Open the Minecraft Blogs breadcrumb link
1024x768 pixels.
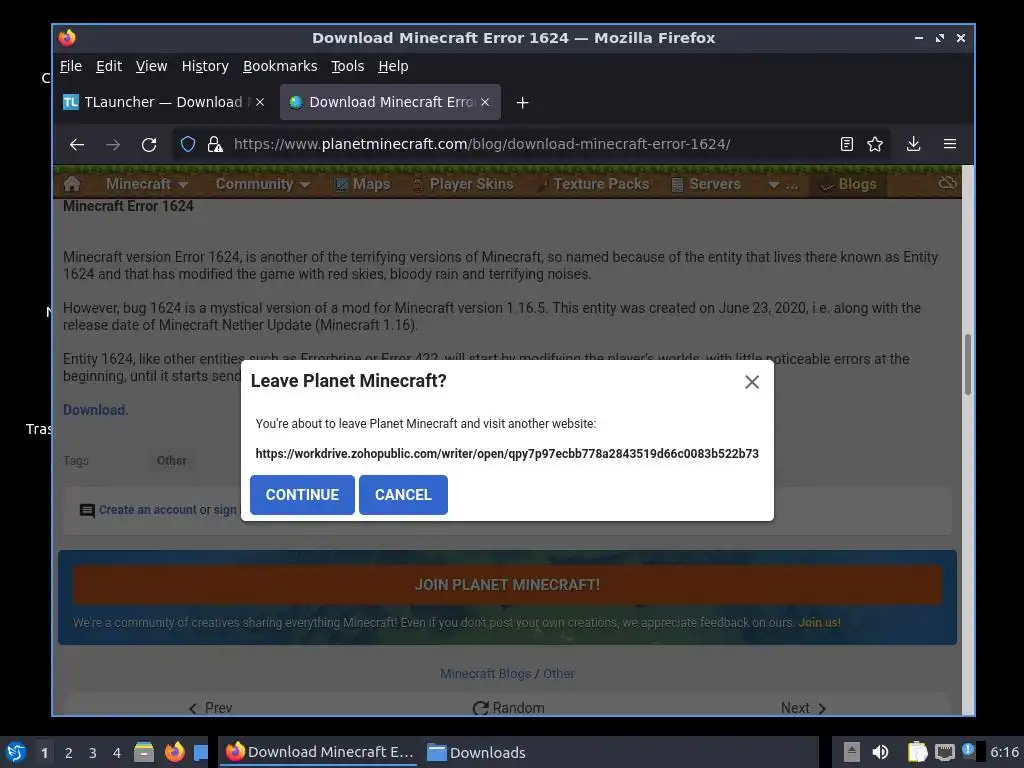coord(485,673)
